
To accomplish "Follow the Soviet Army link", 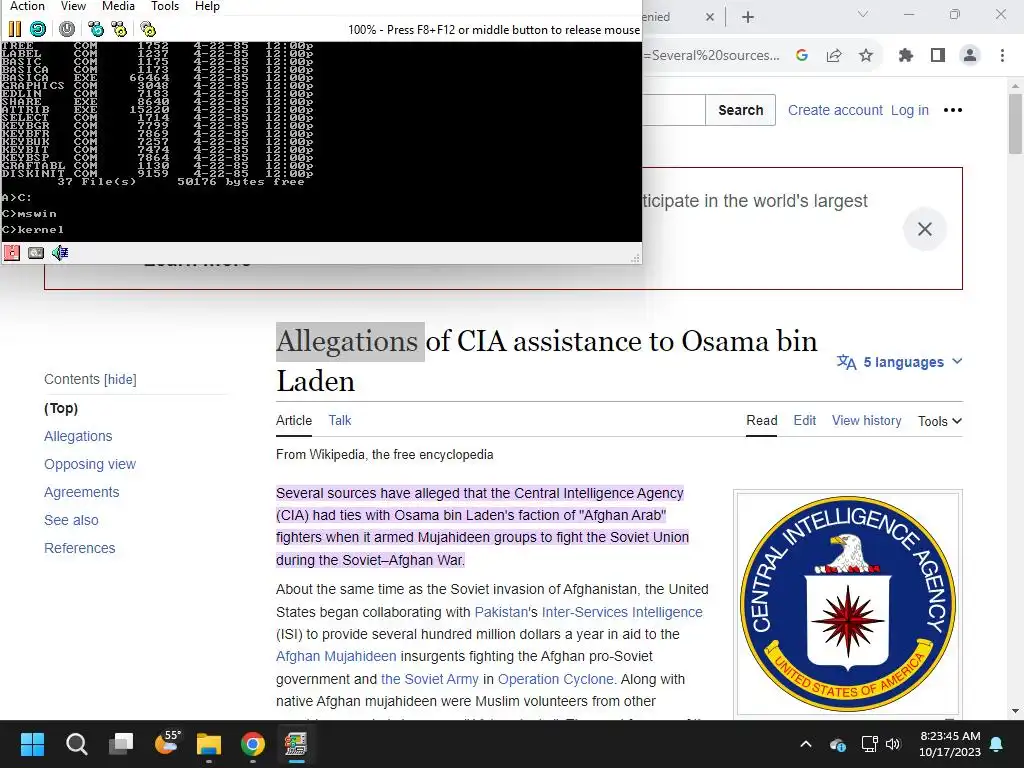I will [x=430, y=679].
